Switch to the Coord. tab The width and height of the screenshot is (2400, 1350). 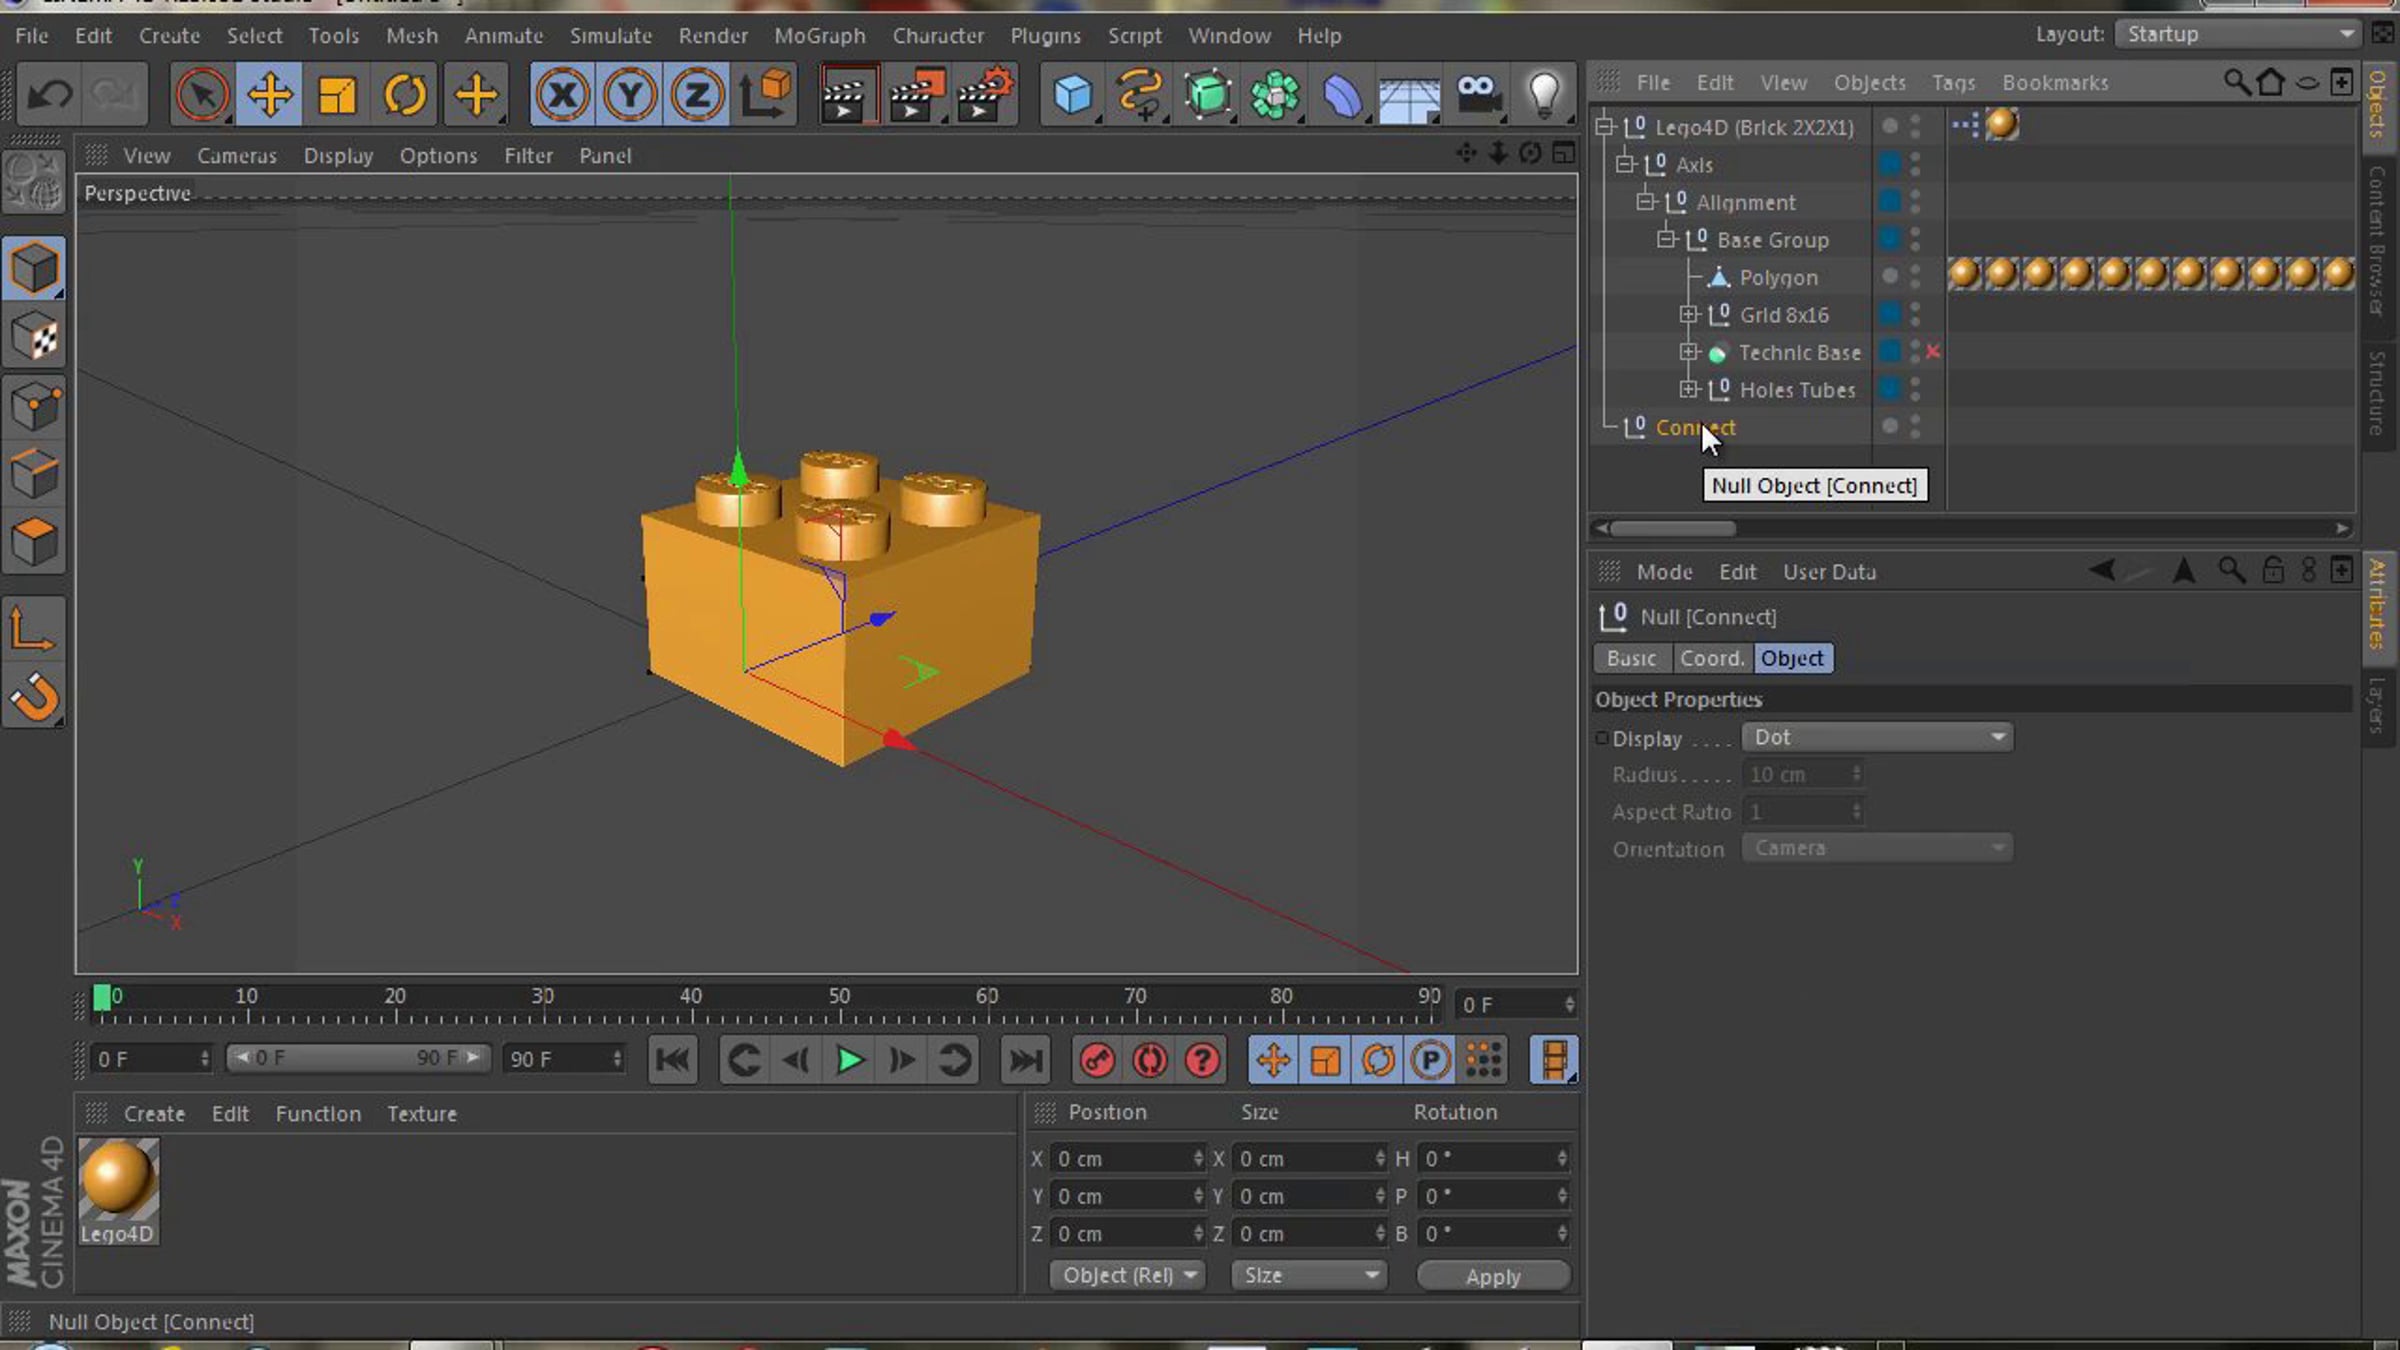pos(1712,658)
